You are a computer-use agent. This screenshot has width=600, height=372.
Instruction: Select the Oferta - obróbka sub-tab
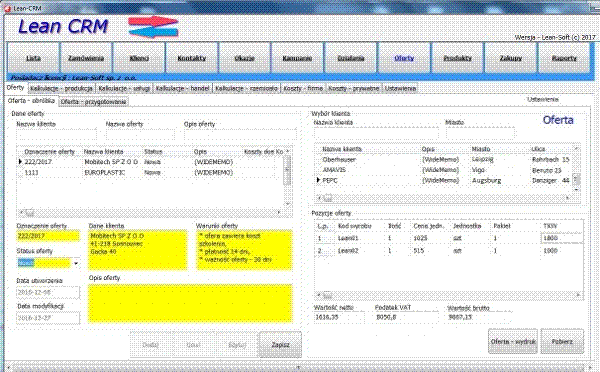pos(31,101)
